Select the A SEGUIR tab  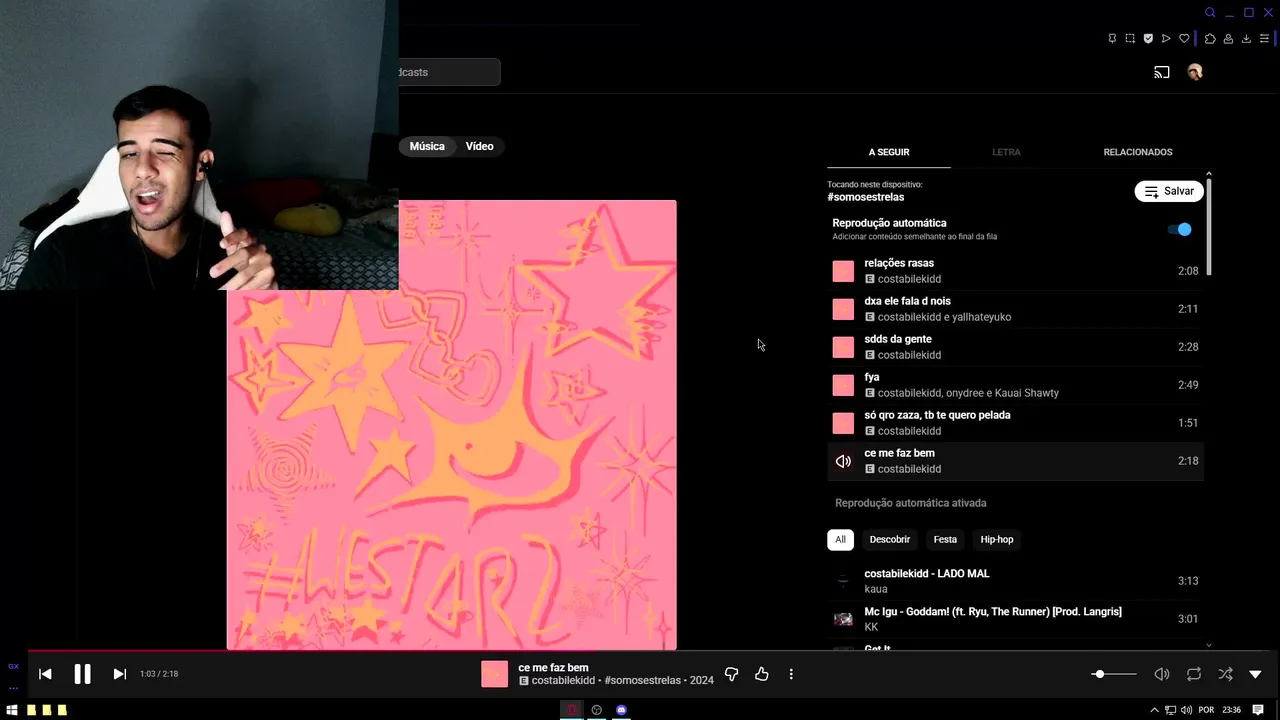click(889, 152)
